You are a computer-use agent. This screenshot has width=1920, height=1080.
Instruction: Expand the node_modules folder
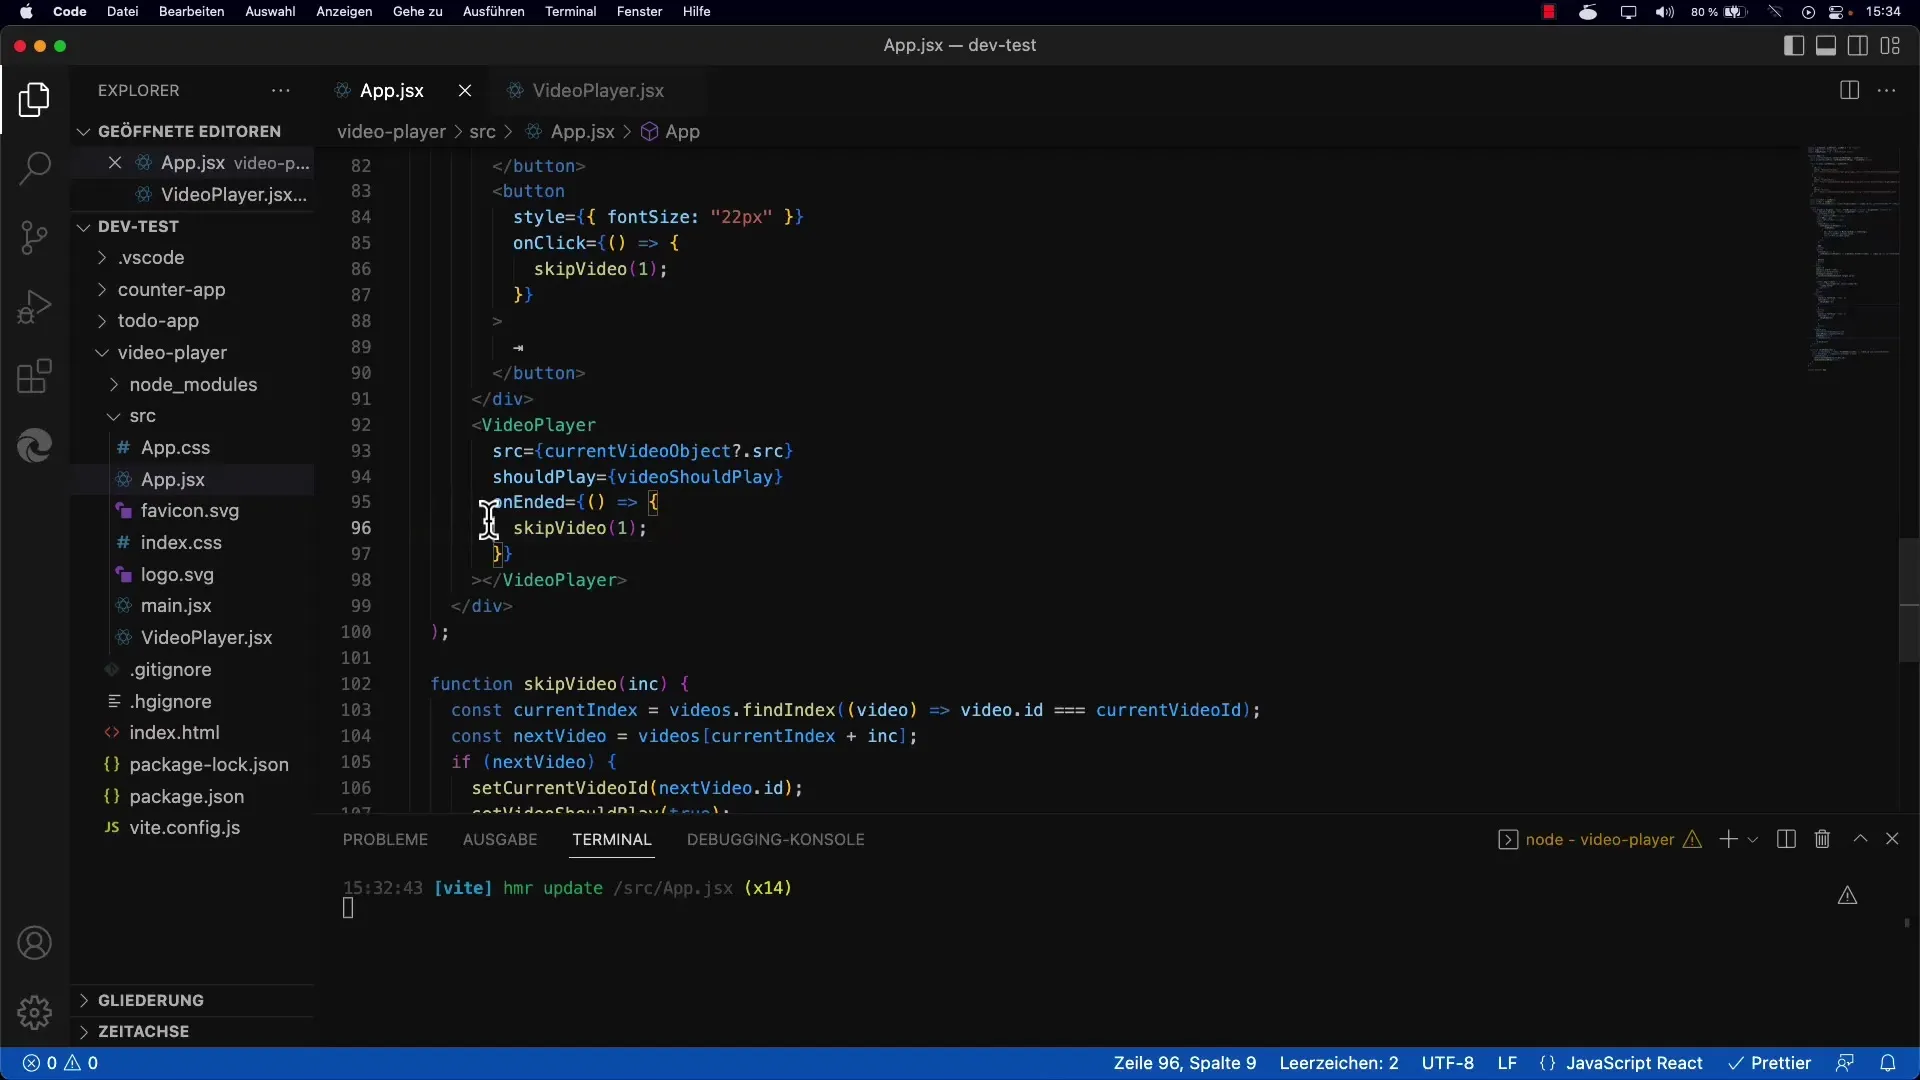193,385
